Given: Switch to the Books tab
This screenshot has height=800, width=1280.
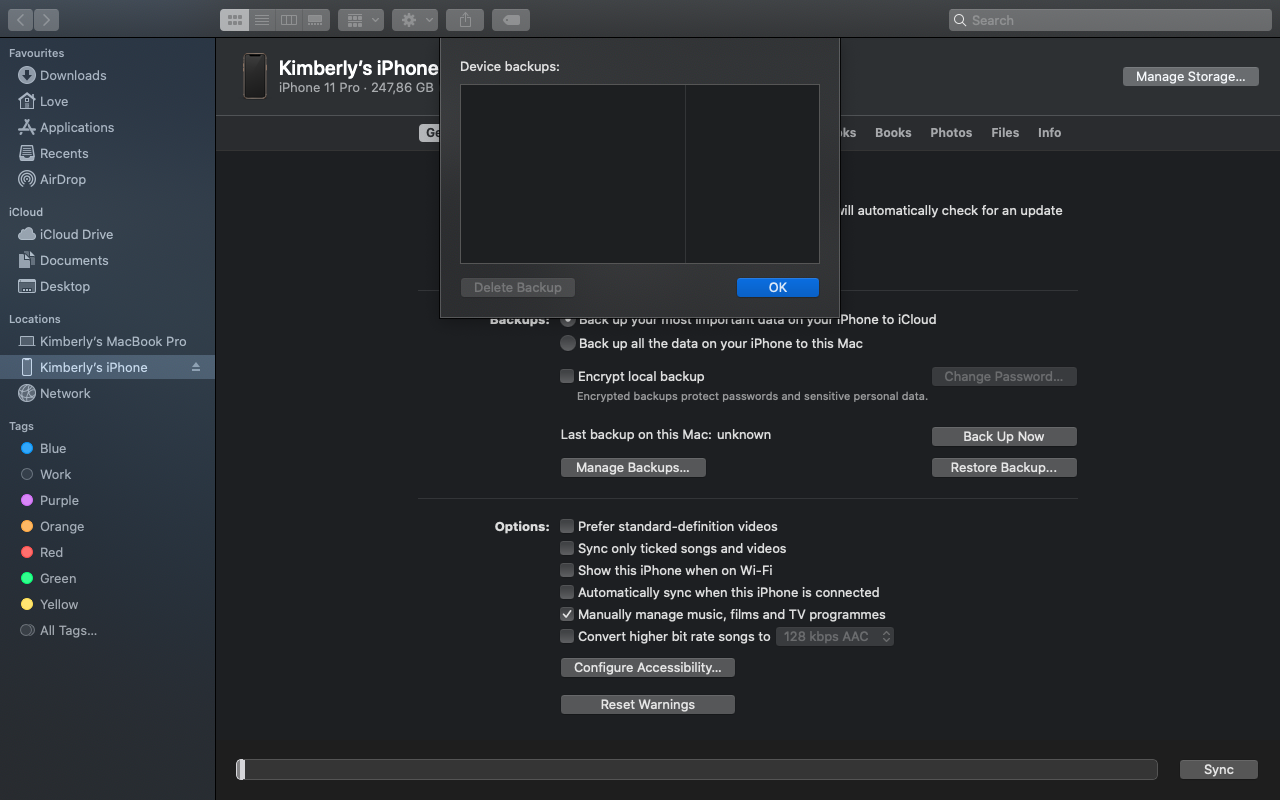Looking at the screenshot, I should click(x=893, y=132).
